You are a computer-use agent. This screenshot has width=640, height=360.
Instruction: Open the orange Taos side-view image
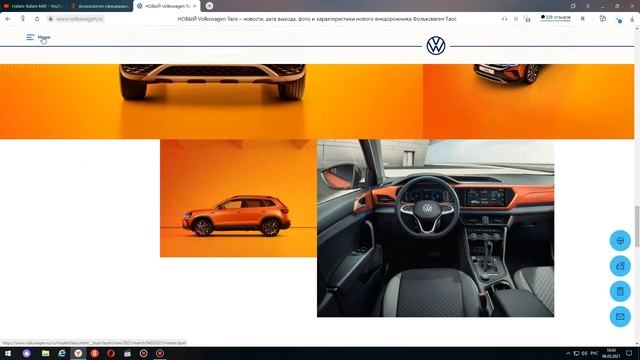(238, 198)
